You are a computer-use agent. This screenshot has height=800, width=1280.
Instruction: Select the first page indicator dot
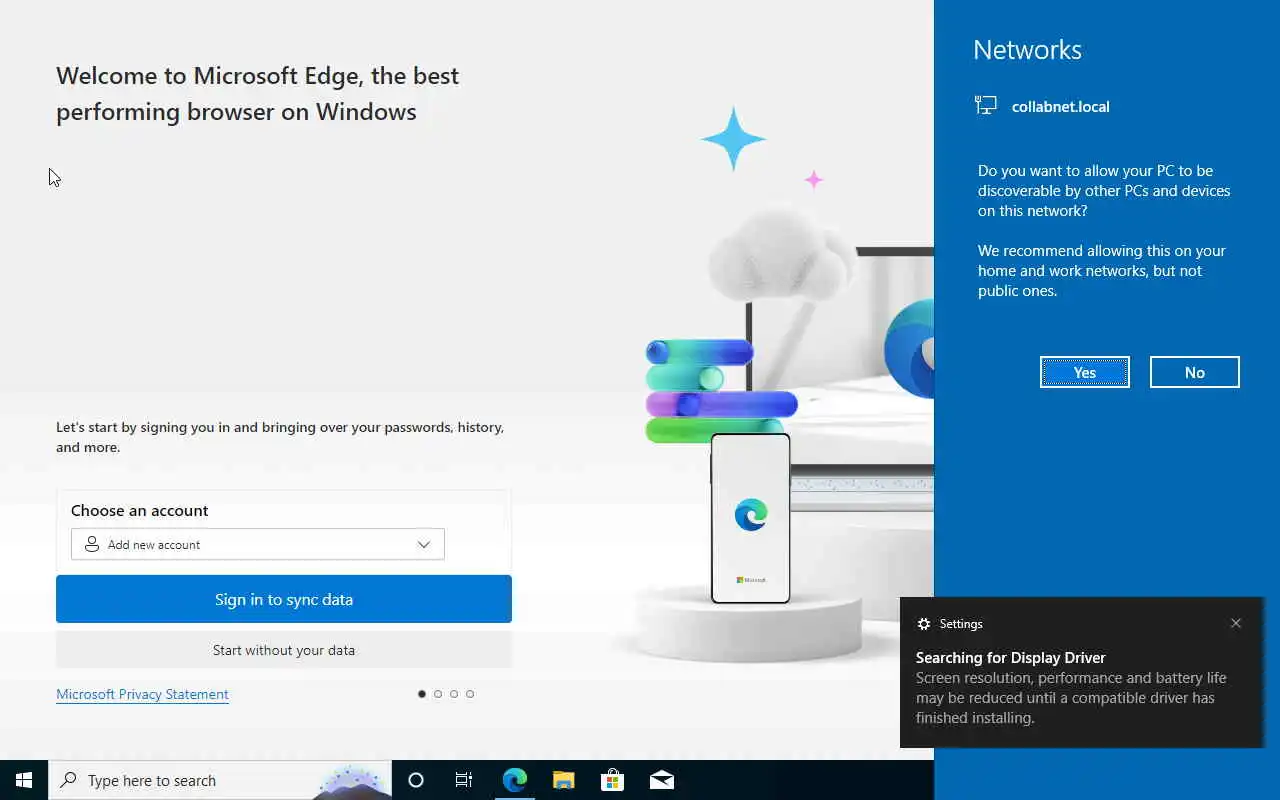coord(422,694)
